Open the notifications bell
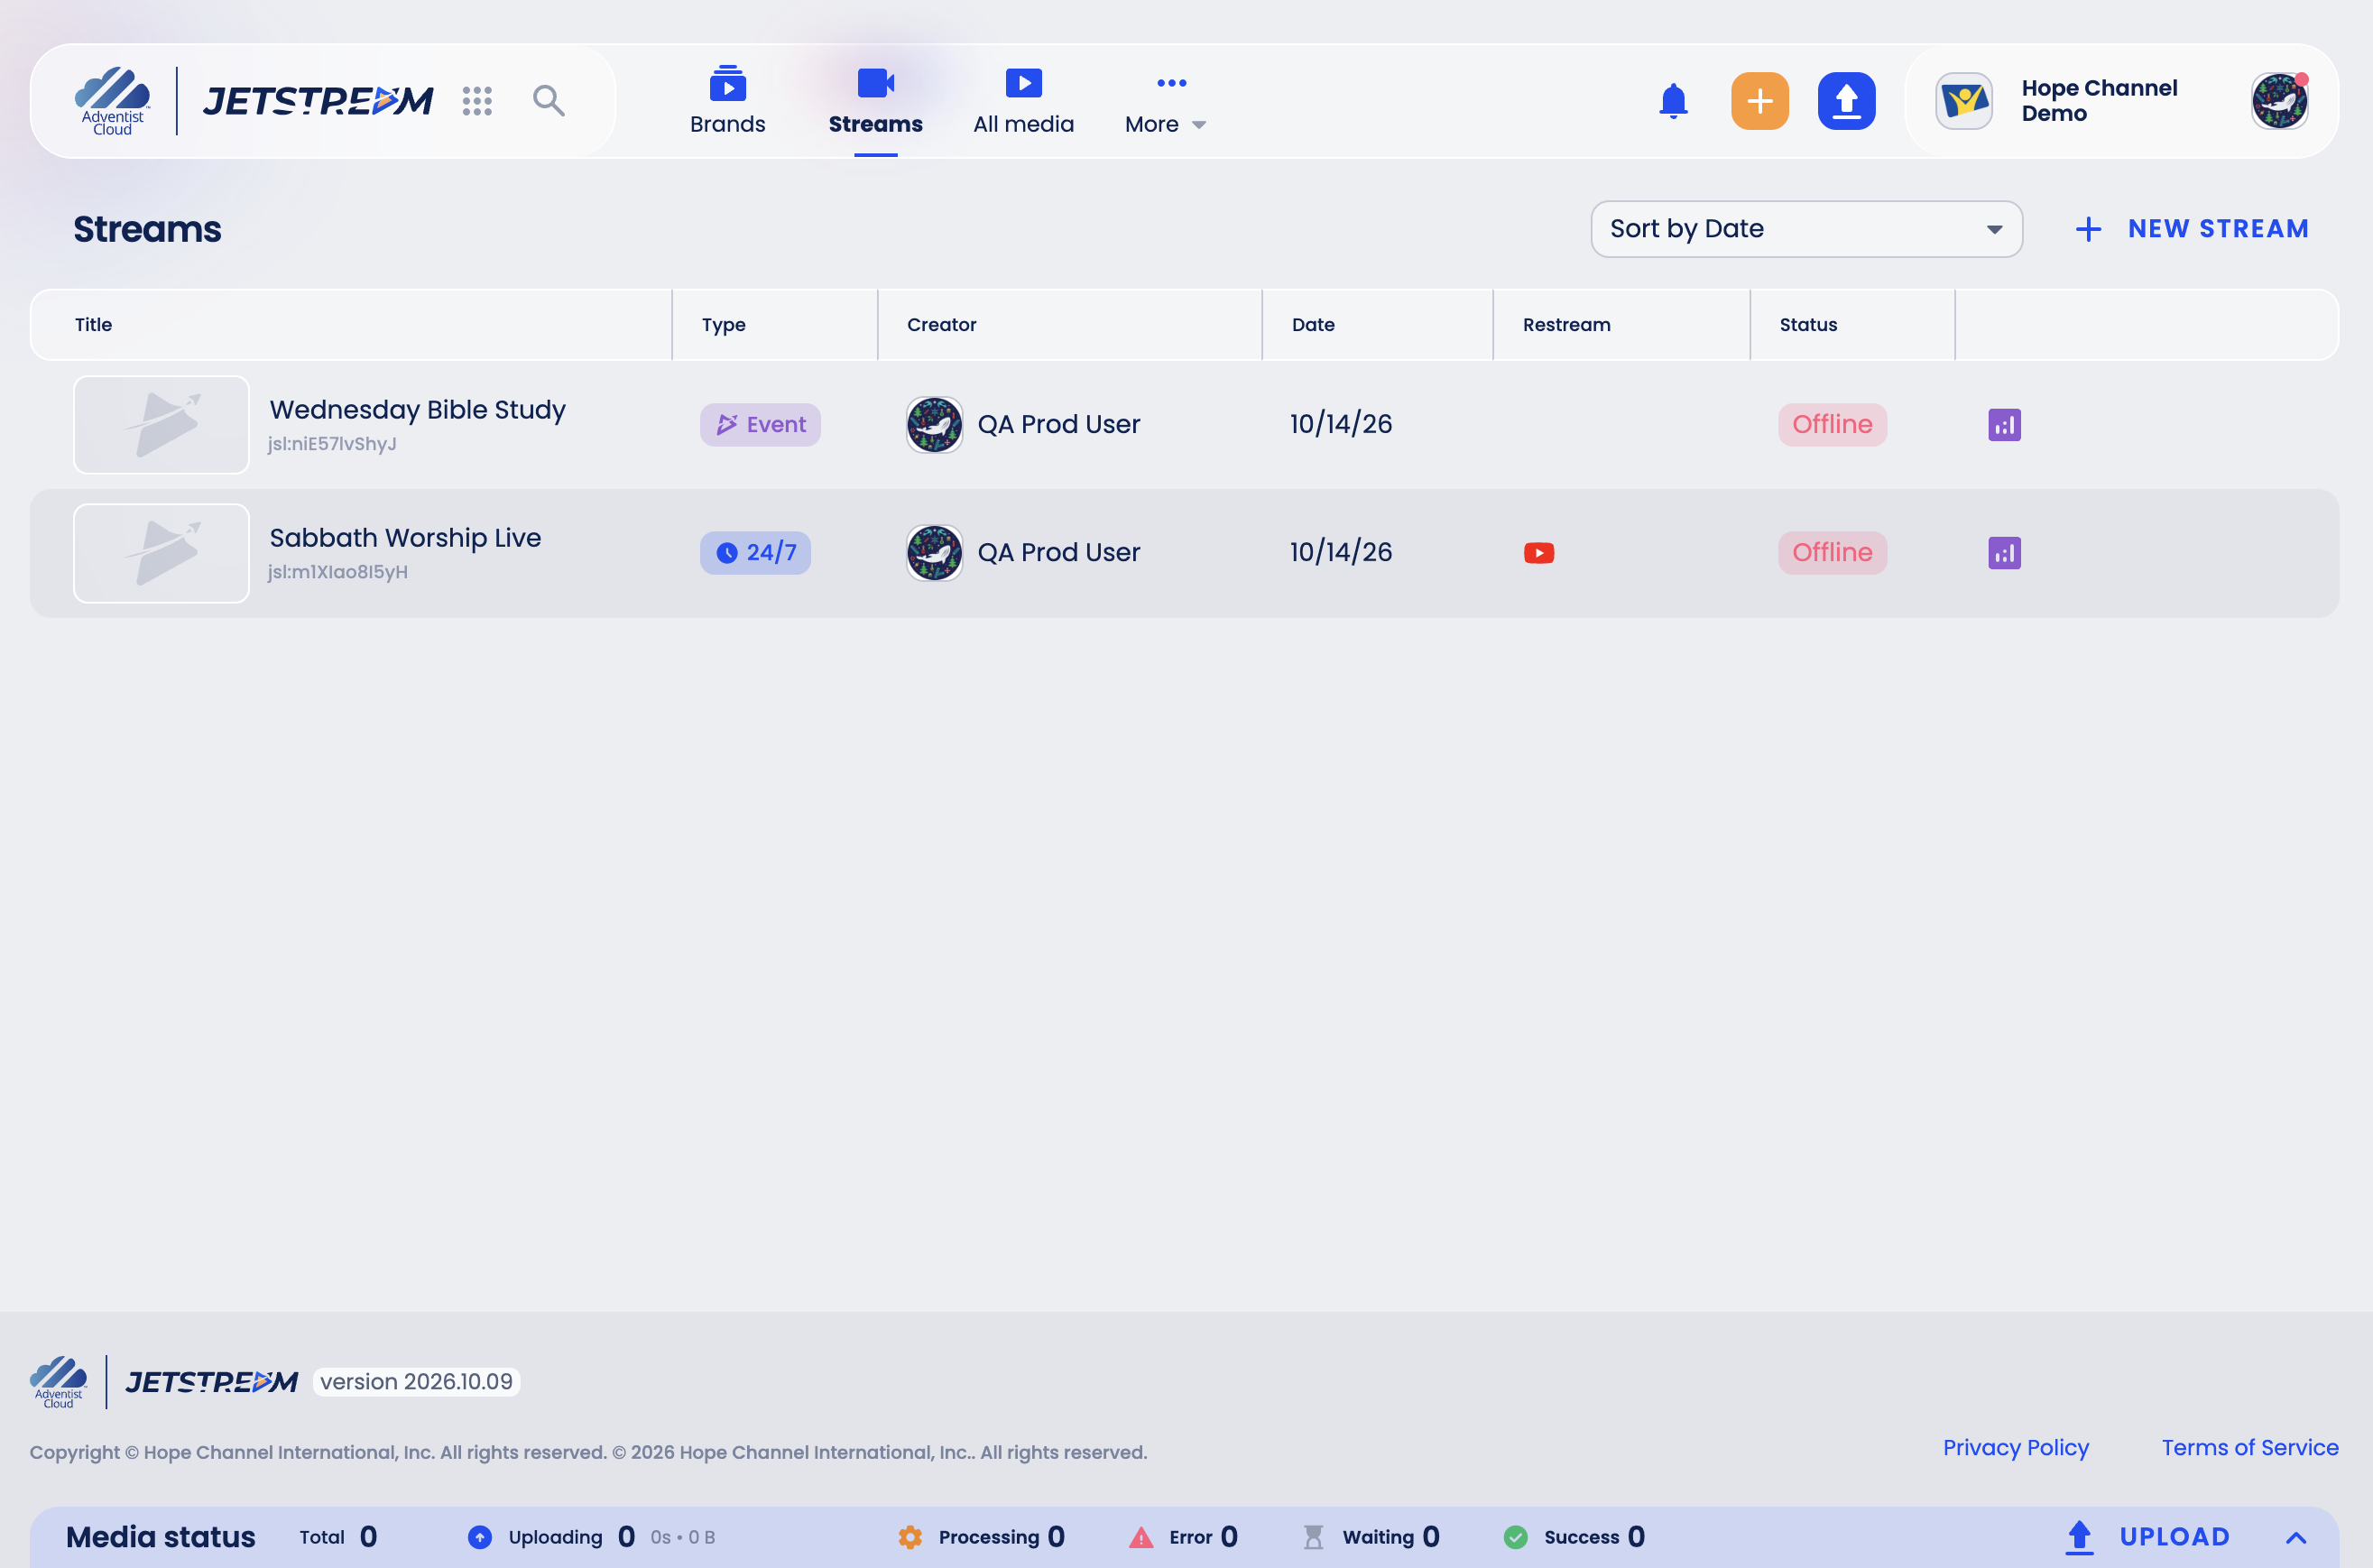The width and height of the screenshot is (2373, 1568). click(x=1673, y=101)
